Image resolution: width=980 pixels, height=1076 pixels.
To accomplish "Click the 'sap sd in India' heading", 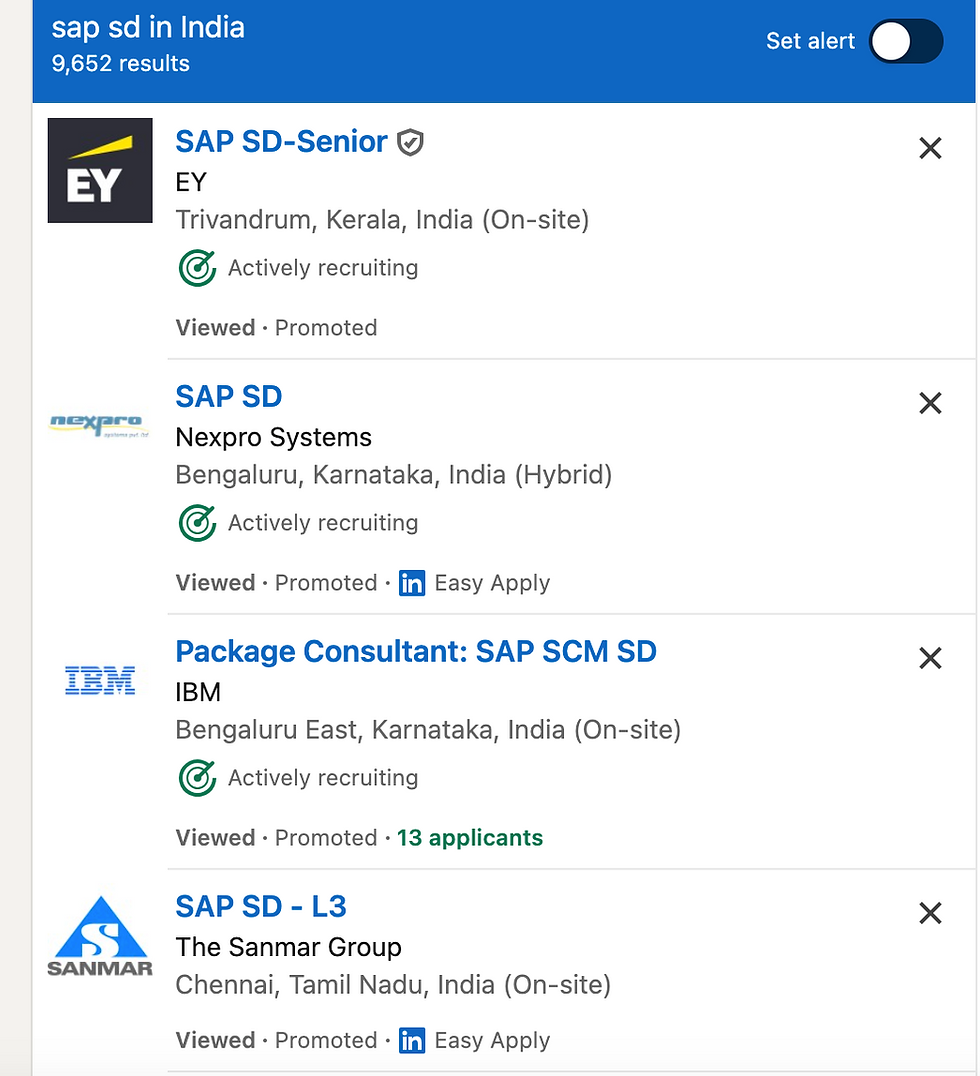I will 148,28.
